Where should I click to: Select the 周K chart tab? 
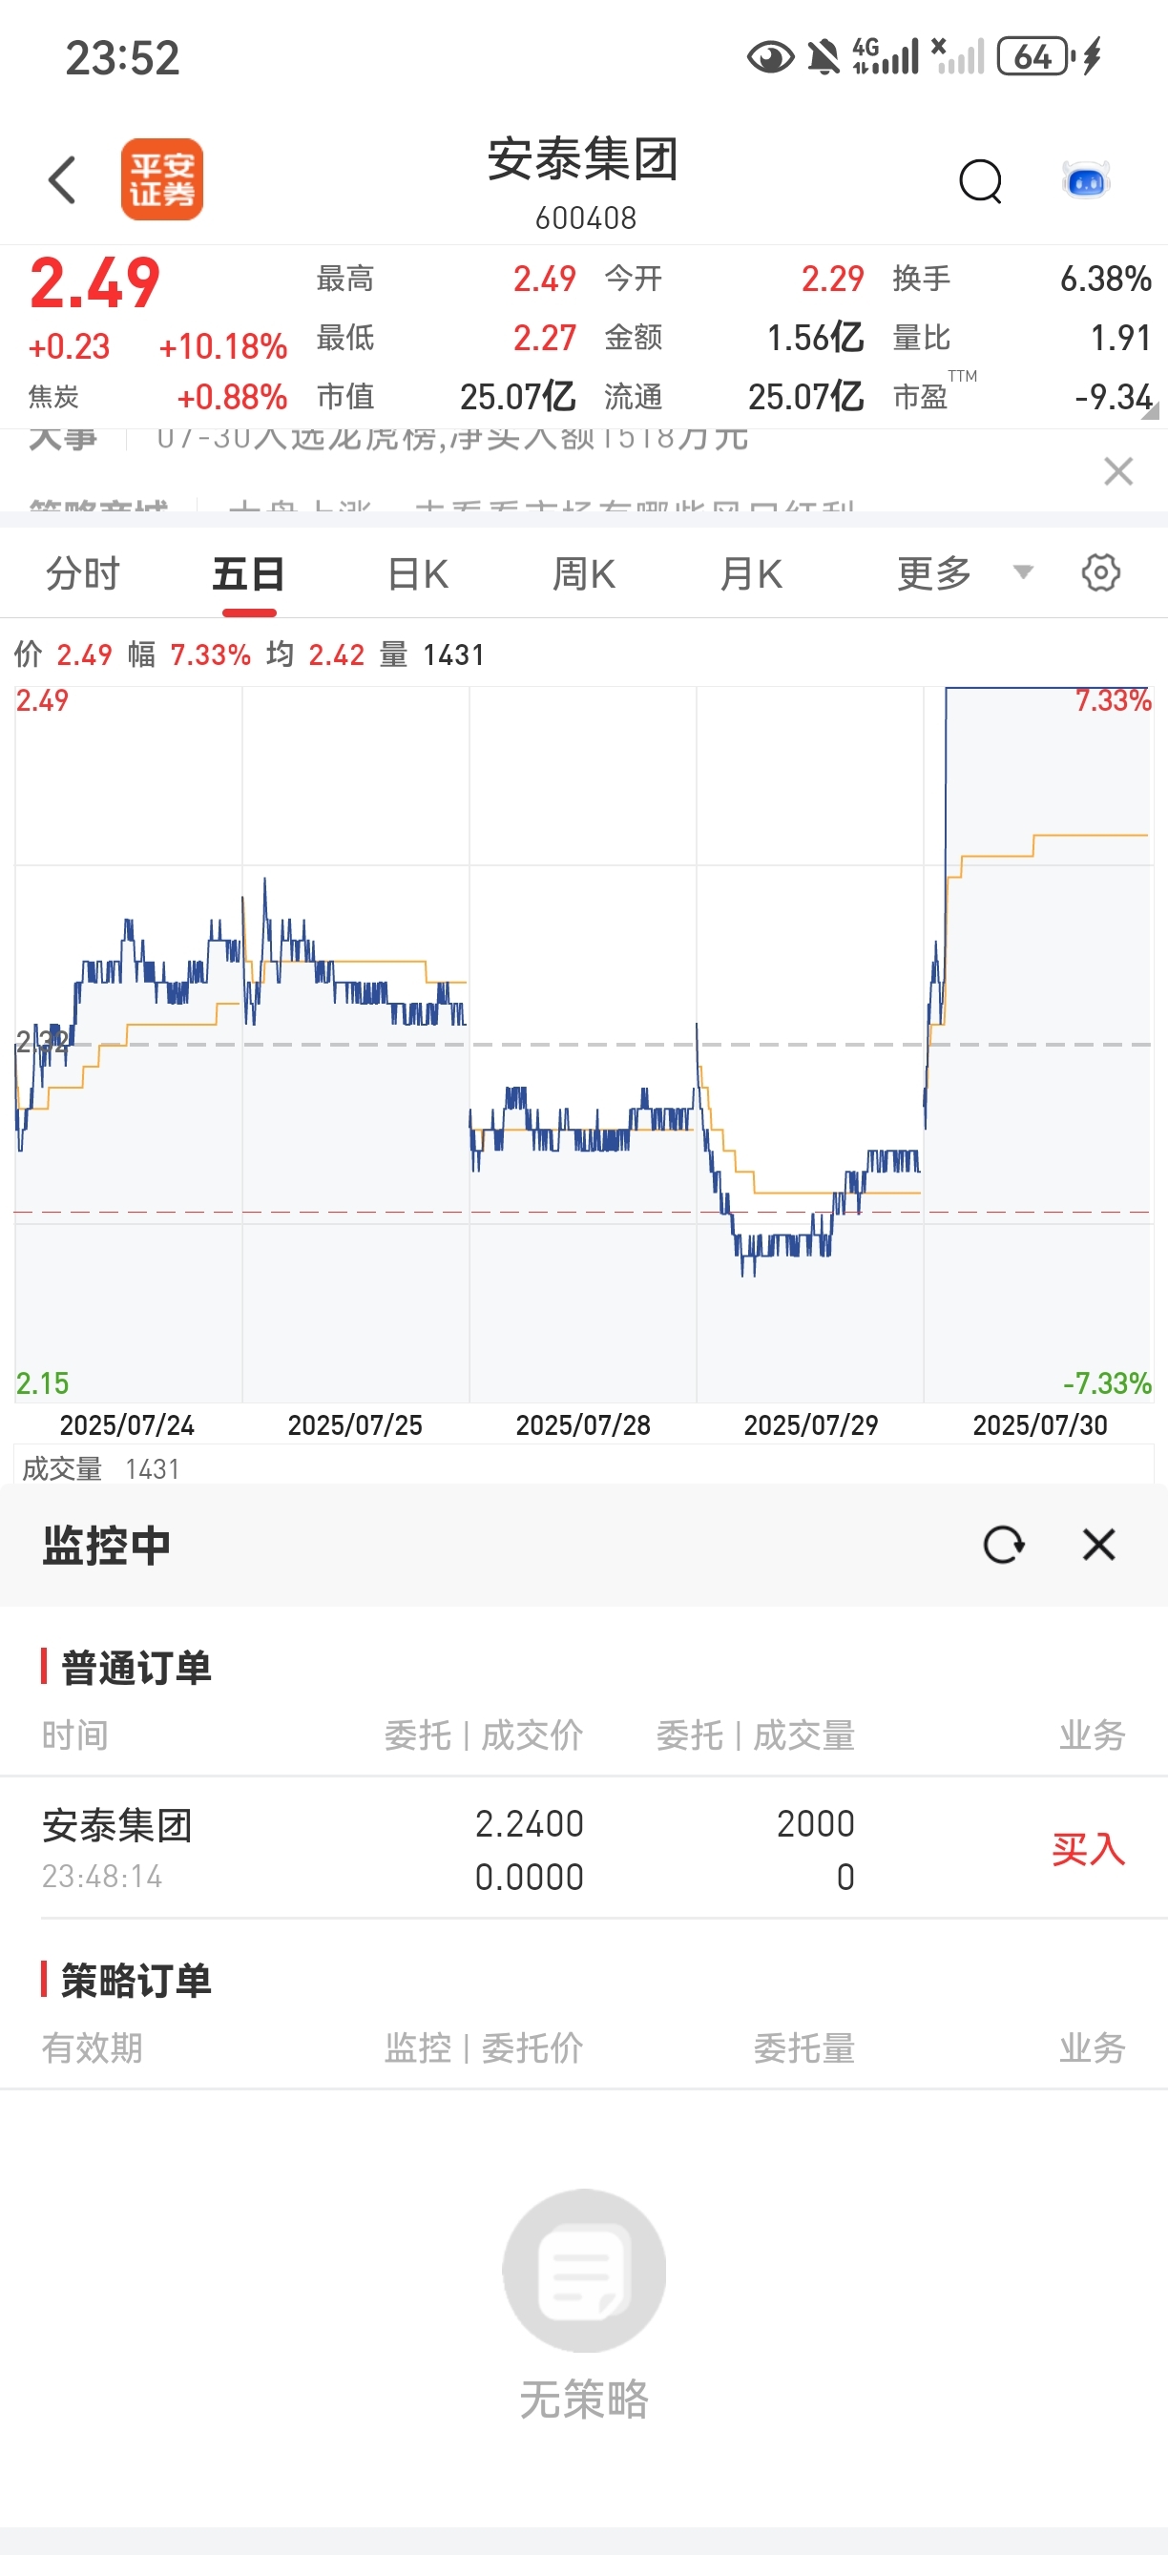[x=584, y=573]
